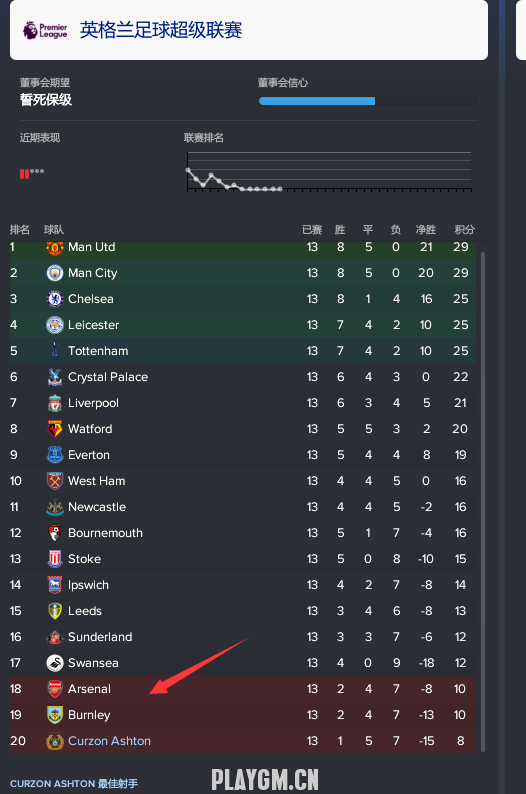Sort table by 积分 column header
Viewport: 526px width, 794px height.
(x=464, y=230)
